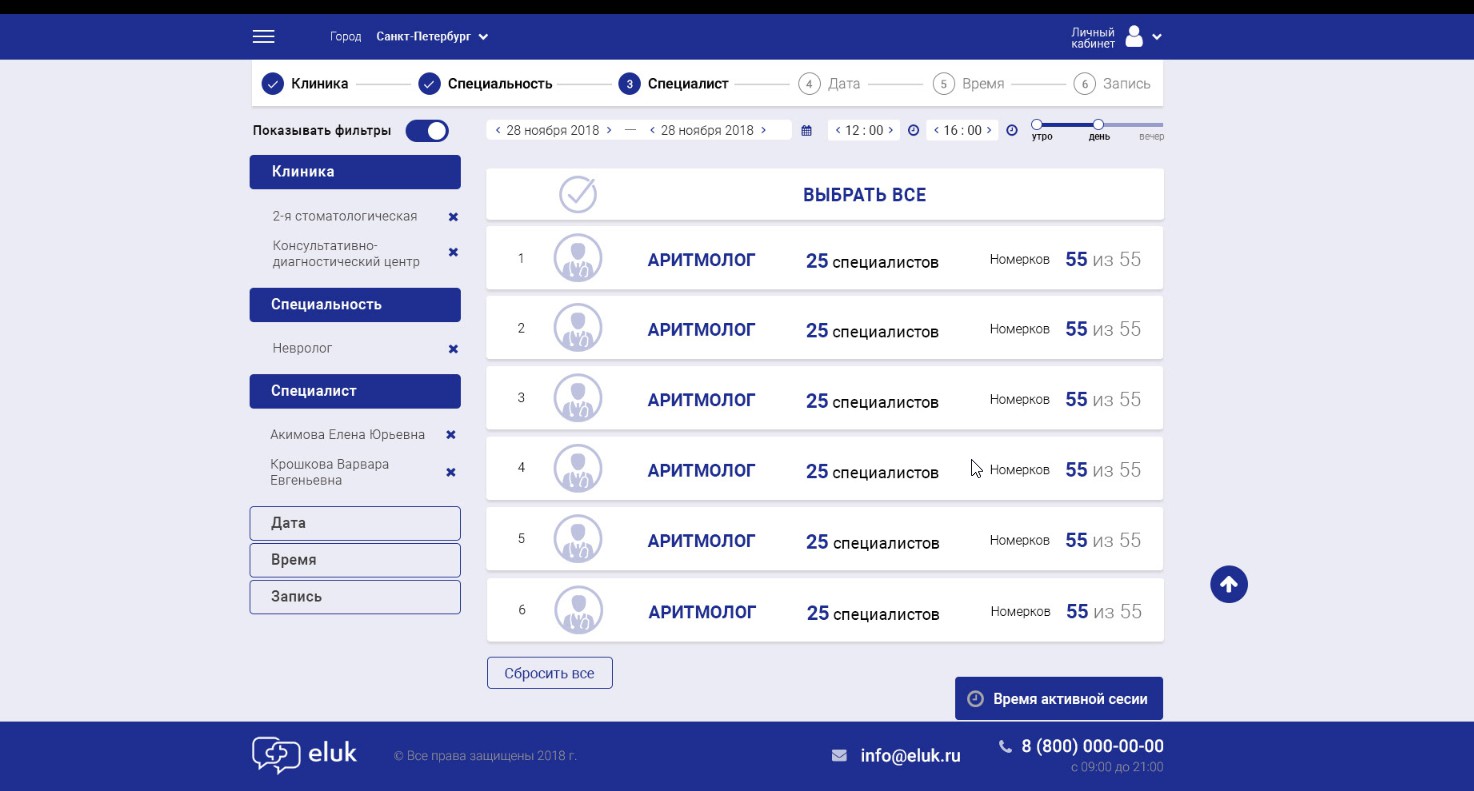This screenshot has height=791, width=1474.
Task: Remove the 2-я стоматологическая filter
Action: point(453,217)
